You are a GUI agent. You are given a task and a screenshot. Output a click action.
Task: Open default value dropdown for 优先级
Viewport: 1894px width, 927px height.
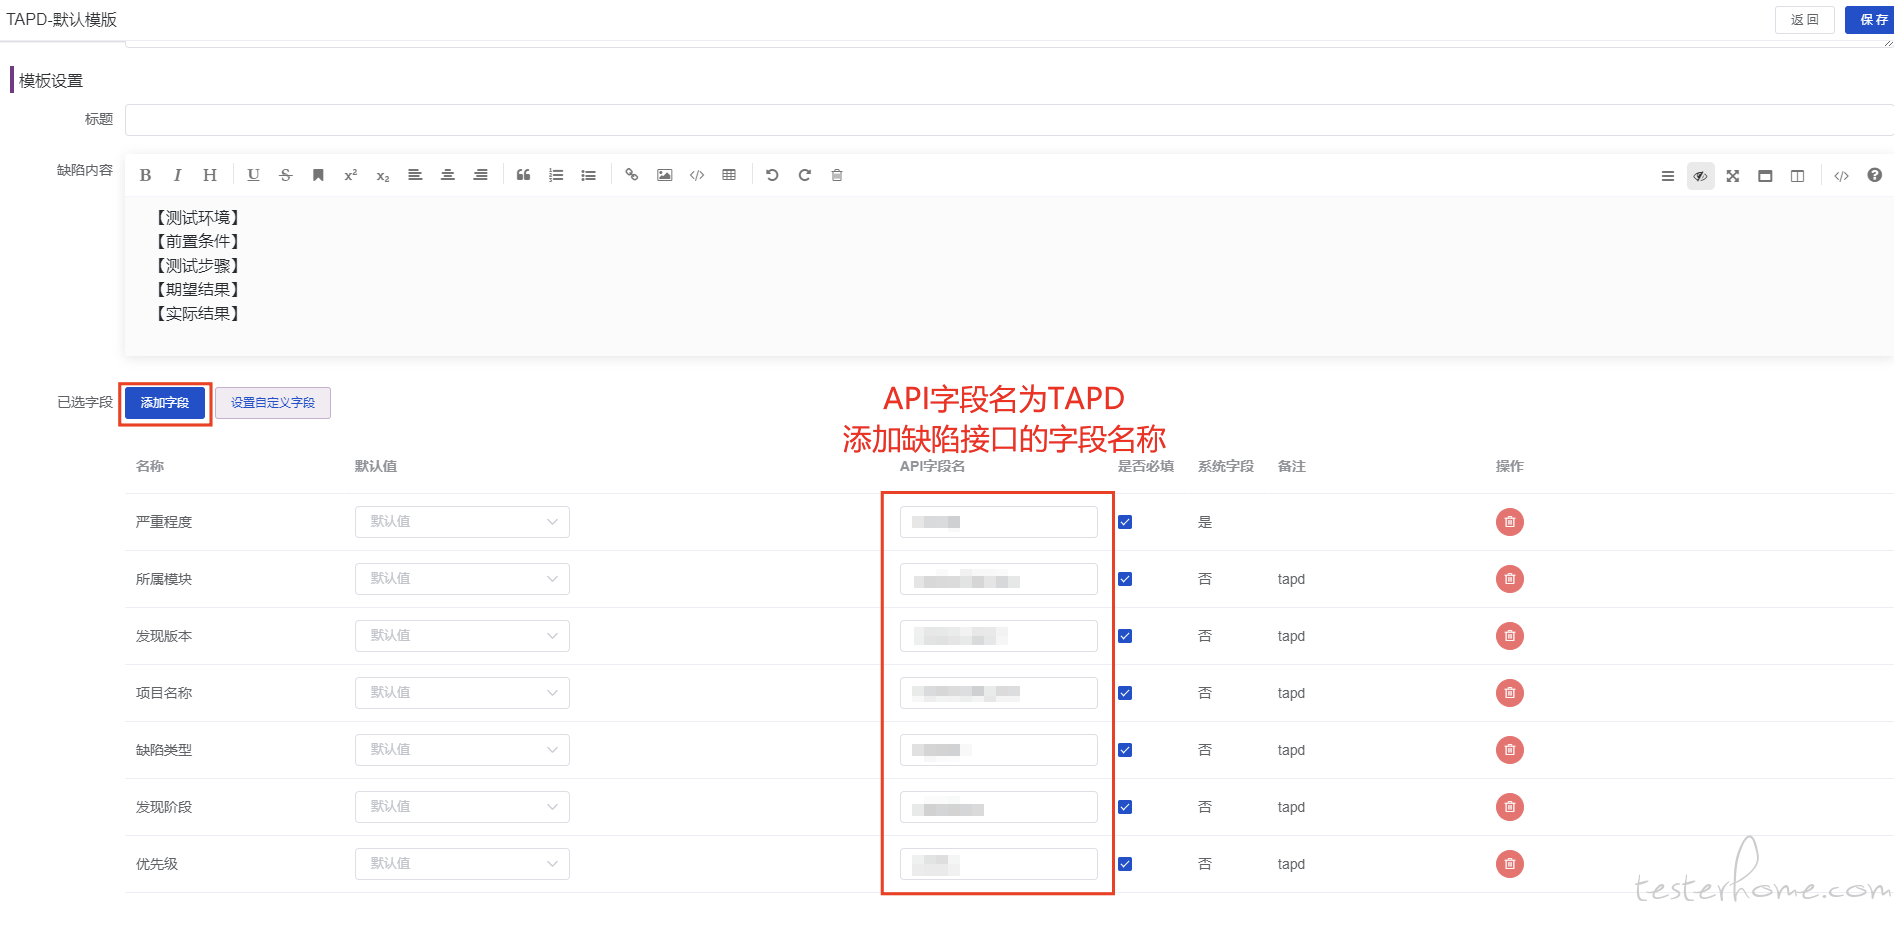click(462, 864)
